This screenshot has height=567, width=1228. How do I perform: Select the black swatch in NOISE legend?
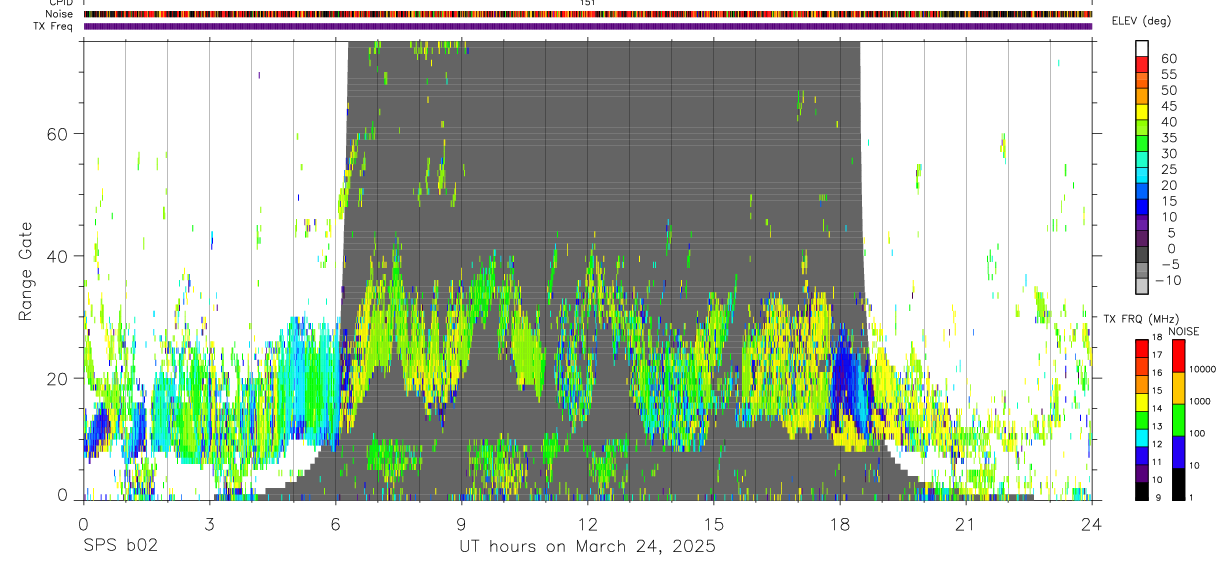[1179, 484]
